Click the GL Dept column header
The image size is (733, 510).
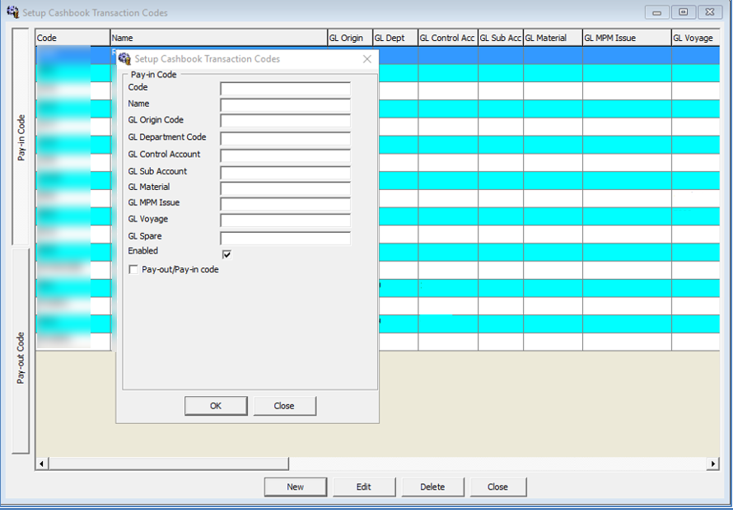coord(395,38)
